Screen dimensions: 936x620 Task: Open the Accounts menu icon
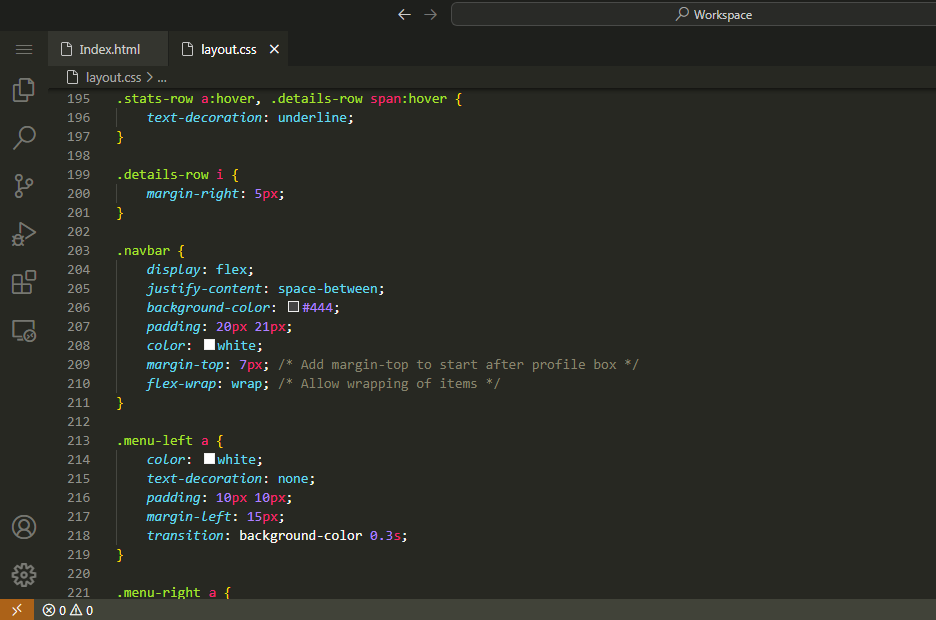[24, 527]
